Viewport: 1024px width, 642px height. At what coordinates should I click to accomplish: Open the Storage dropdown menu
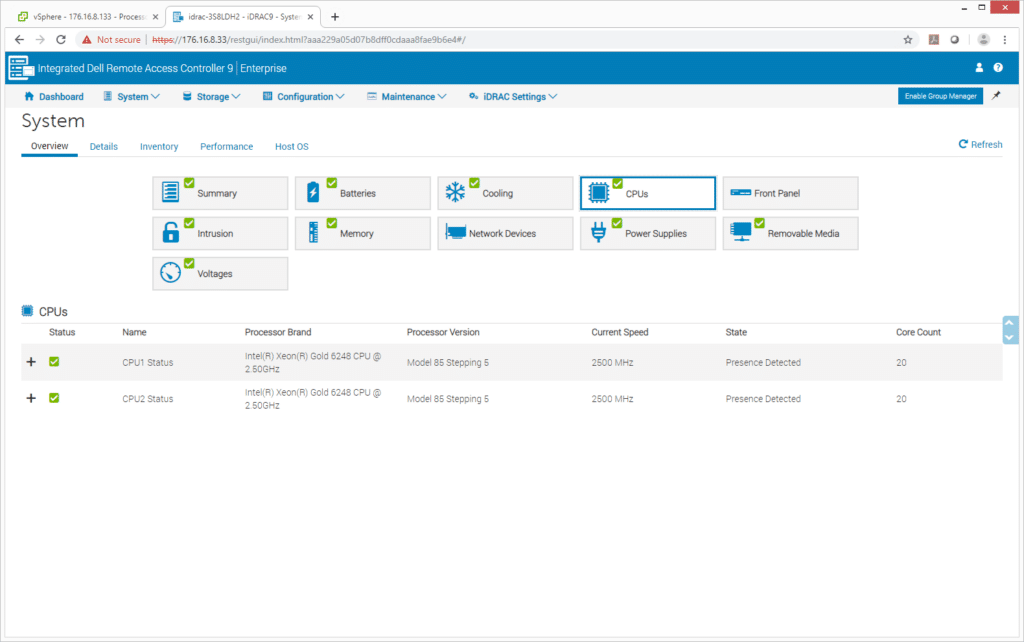point(212,96)
